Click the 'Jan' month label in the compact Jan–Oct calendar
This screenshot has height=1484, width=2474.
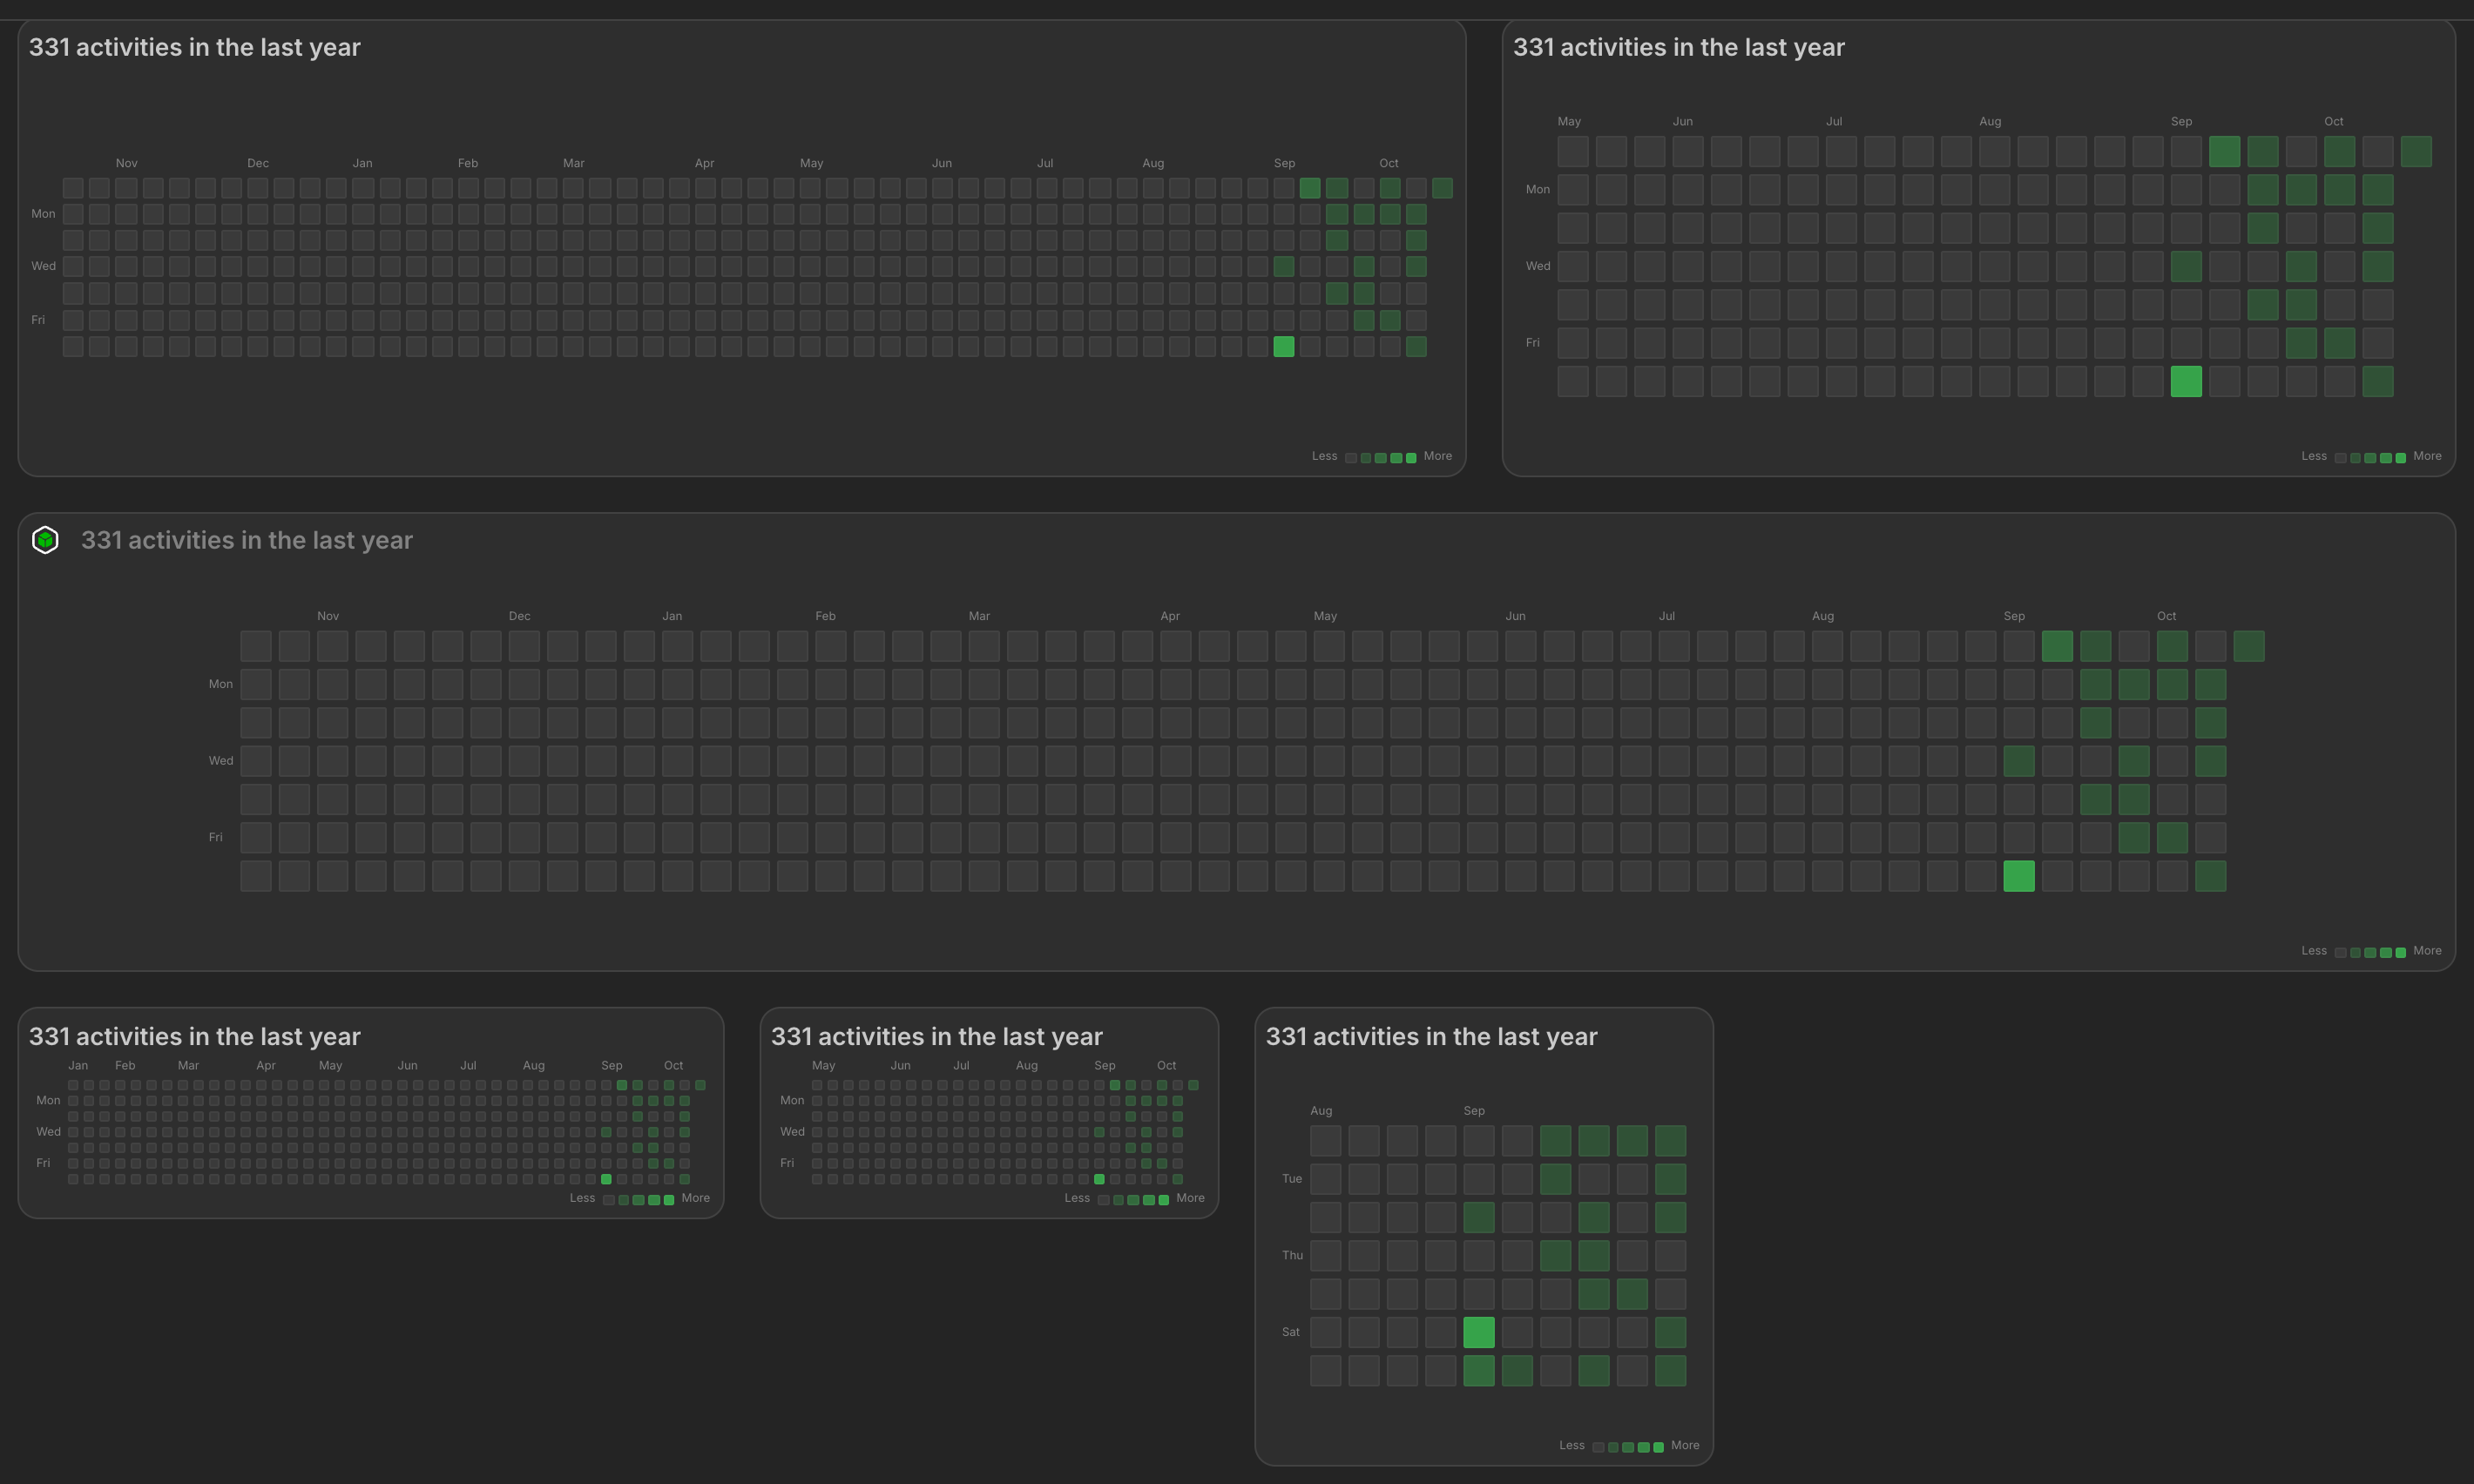point(78,1066)
